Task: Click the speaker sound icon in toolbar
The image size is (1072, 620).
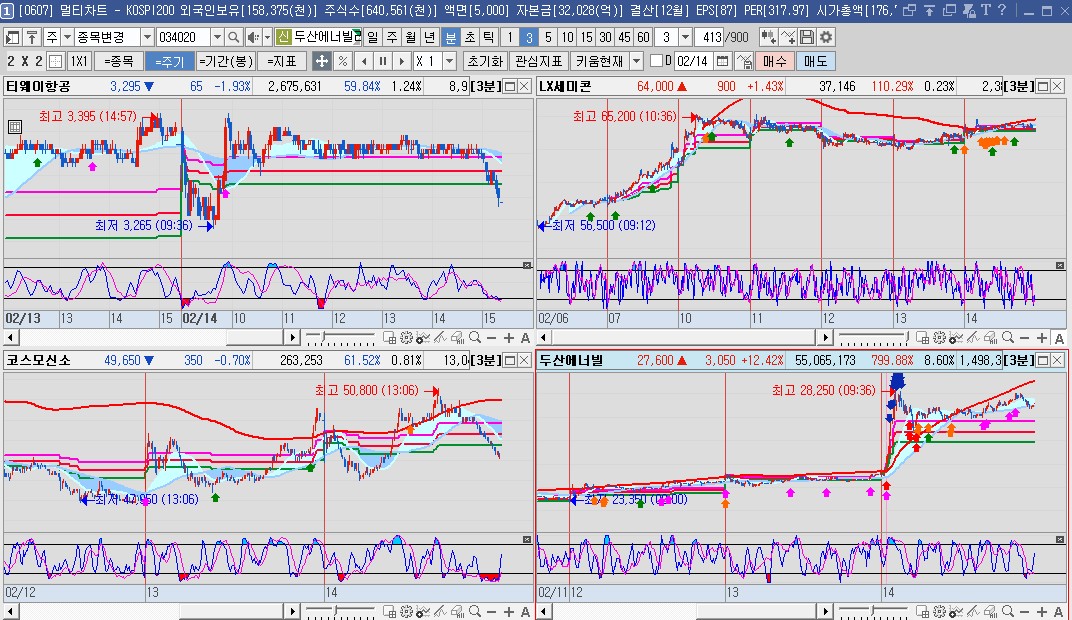Action: click(x=253, y=37)
